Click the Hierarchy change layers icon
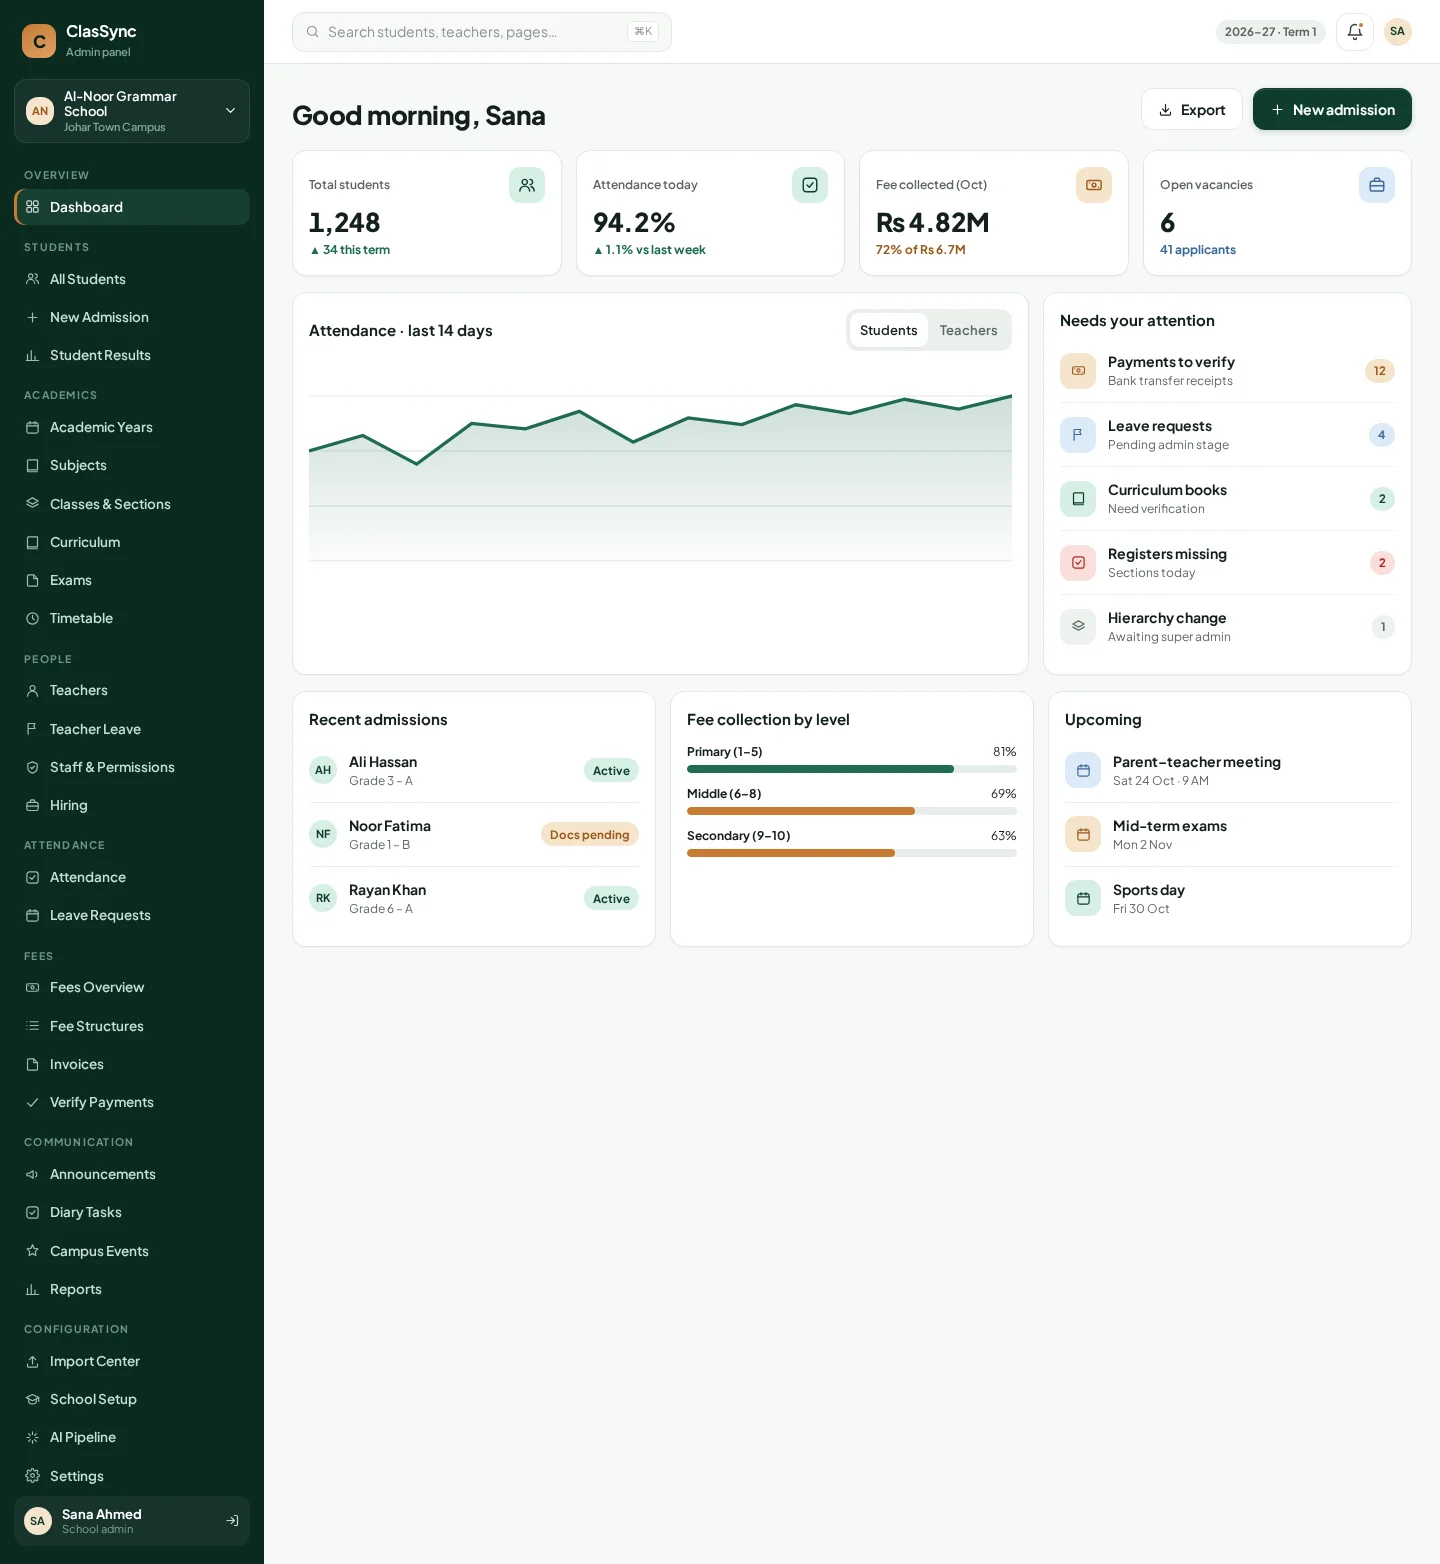This screenshot has width=1440, height=1564. point(1078,627)
